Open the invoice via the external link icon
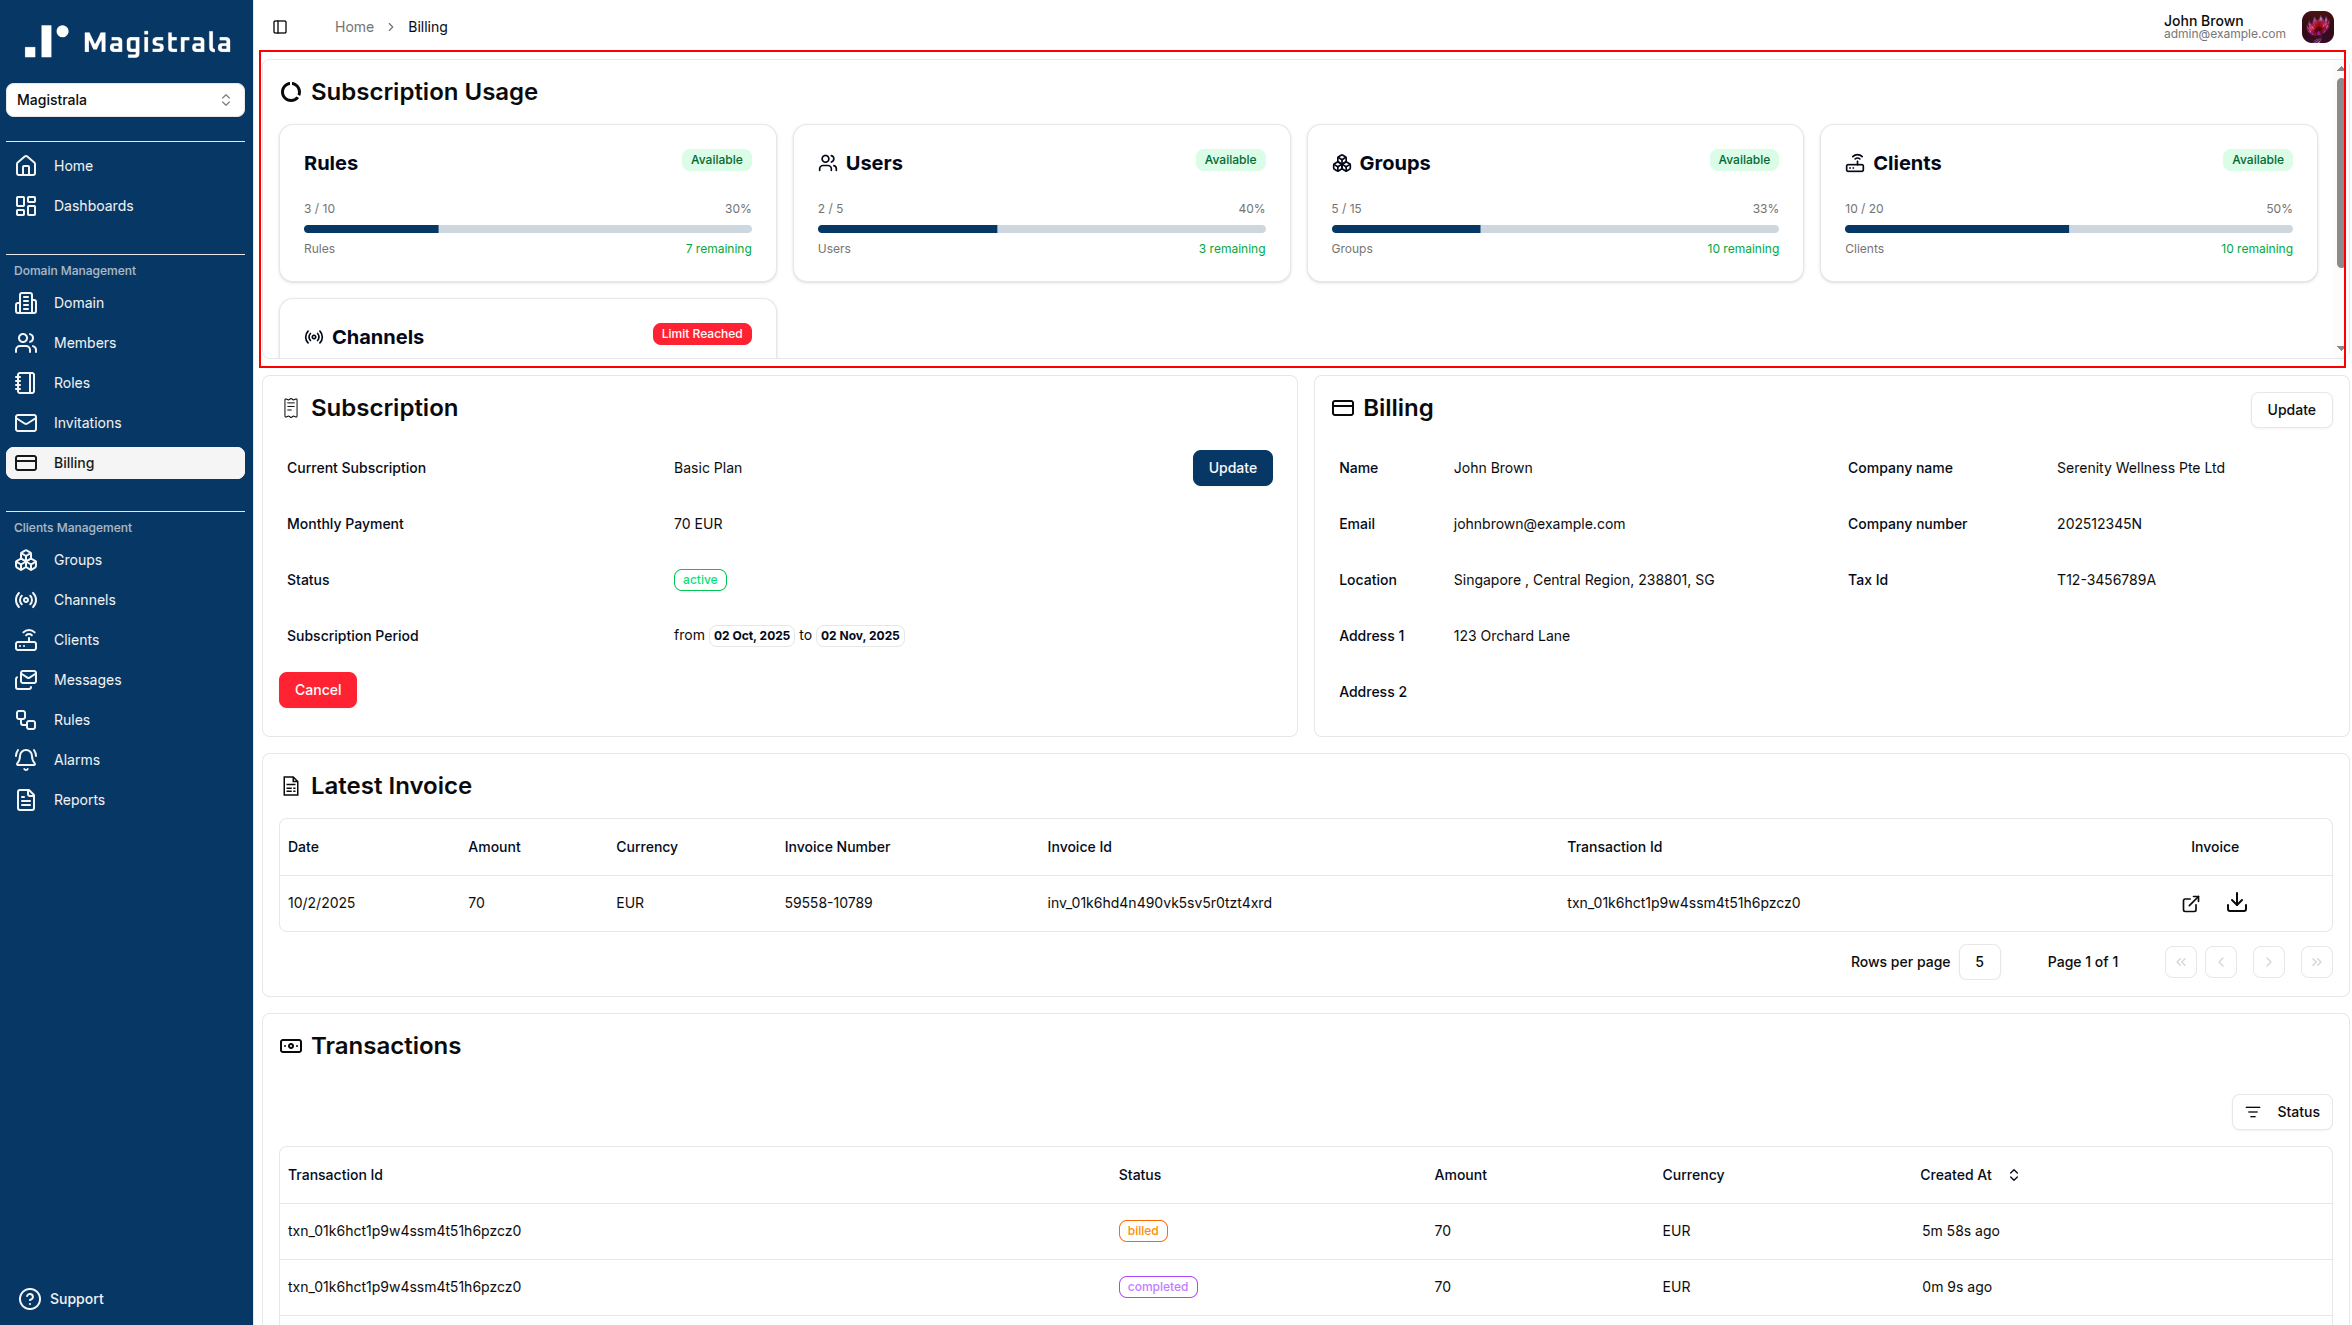 [x=2190, y=902]
